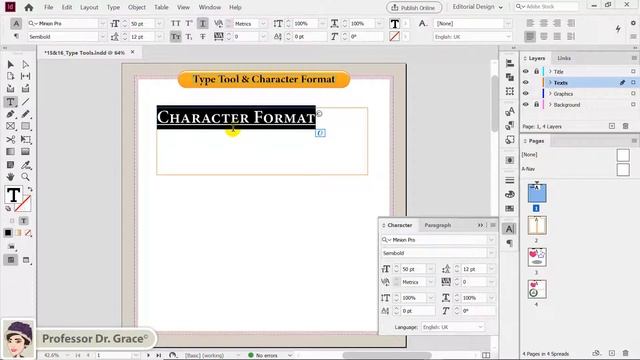Switch to the Links tab
This screenshot has height=360, width=640.
point(564,58)
